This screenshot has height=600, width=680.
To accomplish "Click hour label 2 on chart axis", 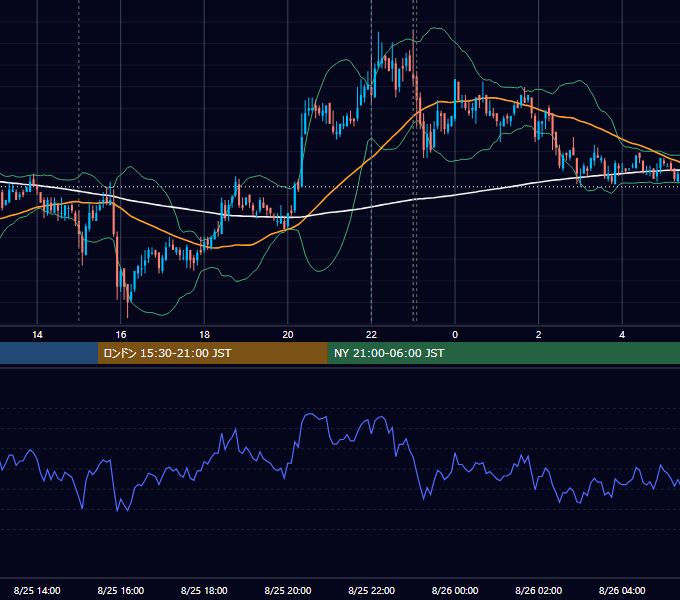I will pos(539,335).
